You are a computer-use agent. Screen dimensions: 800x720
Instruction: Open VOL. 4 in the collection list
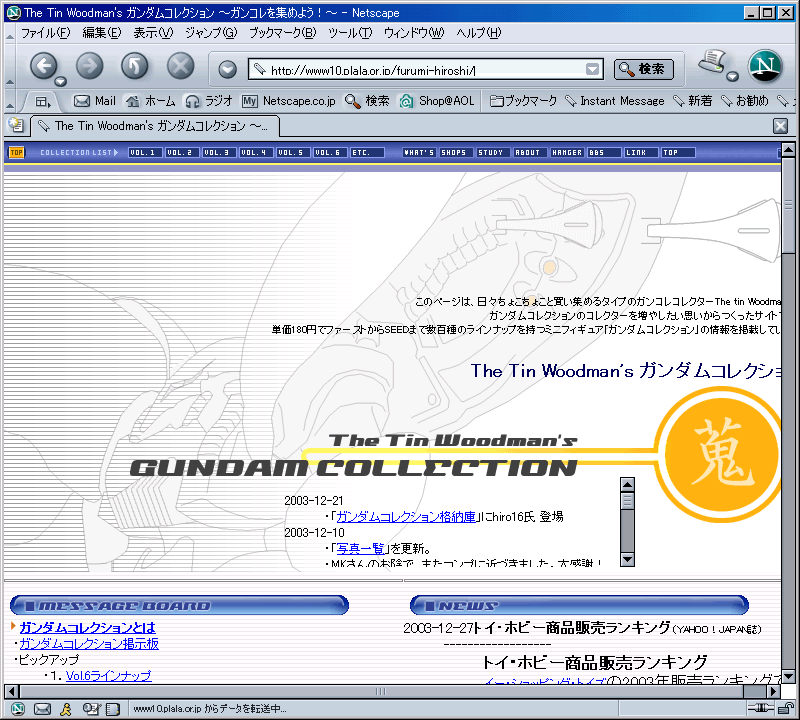(x=257, y=153)
